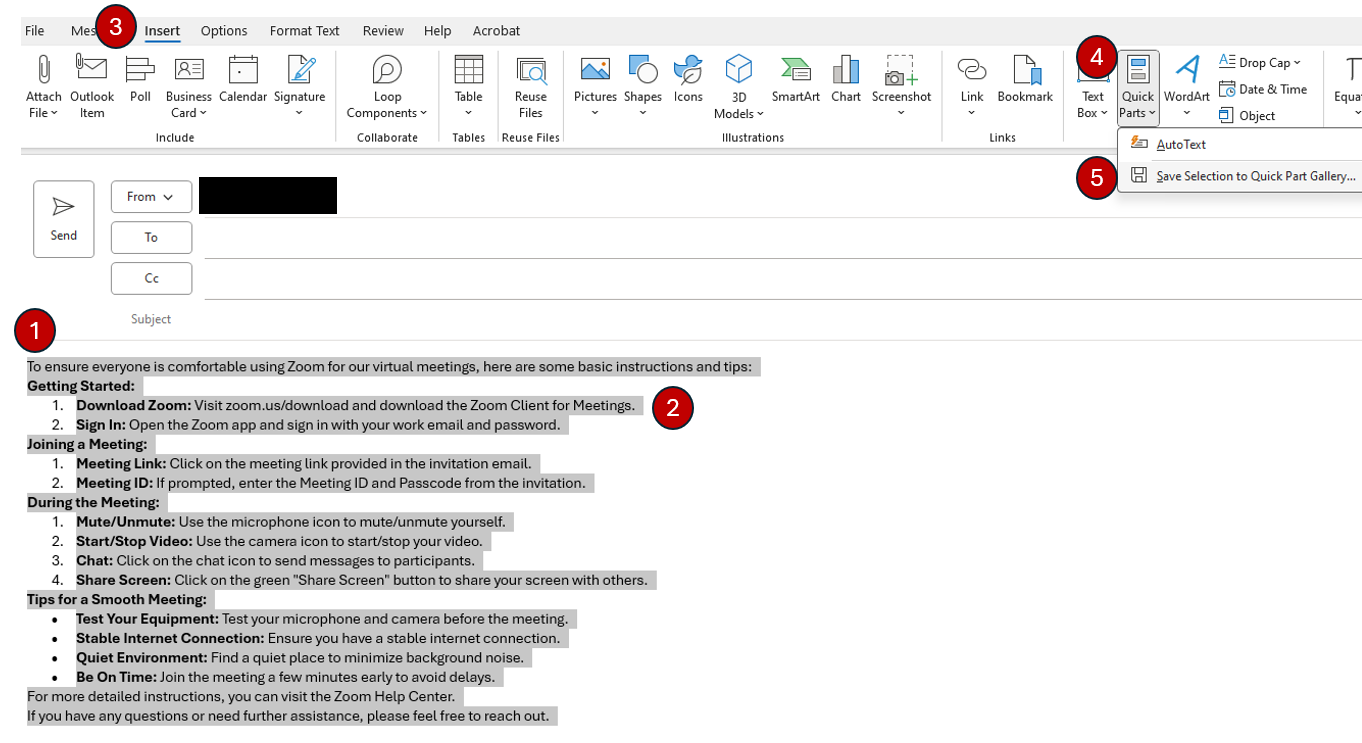Take a Screenshot from the ribbon
Viewport: 1362px width, 743px height.
[x=901, y=86]
